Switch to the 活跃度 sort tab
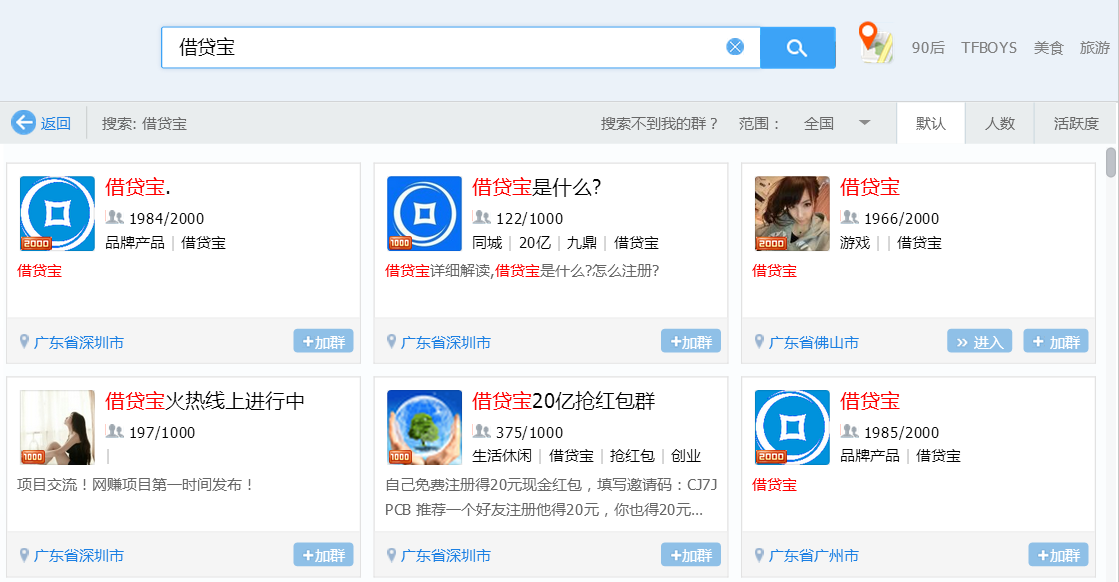The image size is (1119, 582). [1076, 123]
